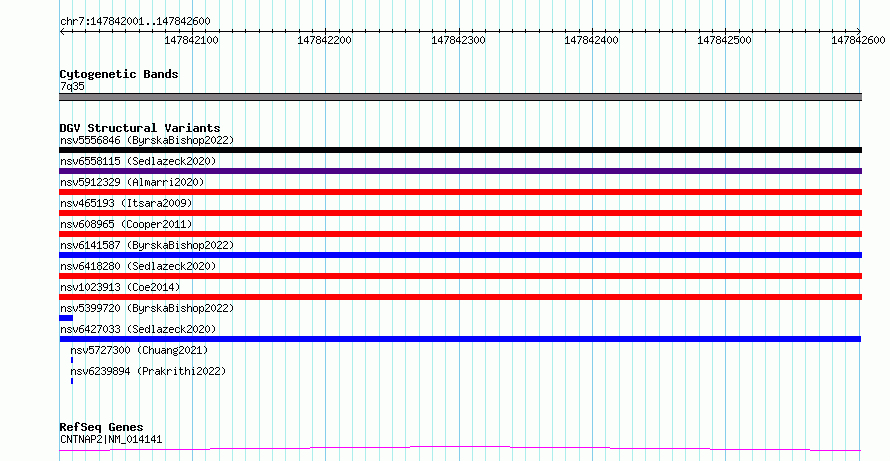Click ruler position 147842300
This screenshot has width=890, height=461.
point(458,40)
